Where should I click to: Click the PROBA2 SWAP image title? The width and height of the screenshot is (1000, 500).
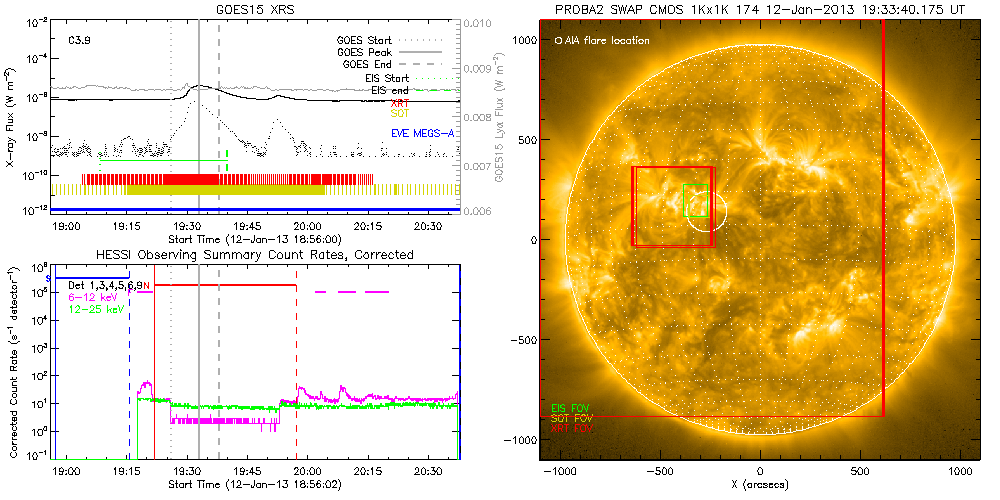[x=760, y=8]
